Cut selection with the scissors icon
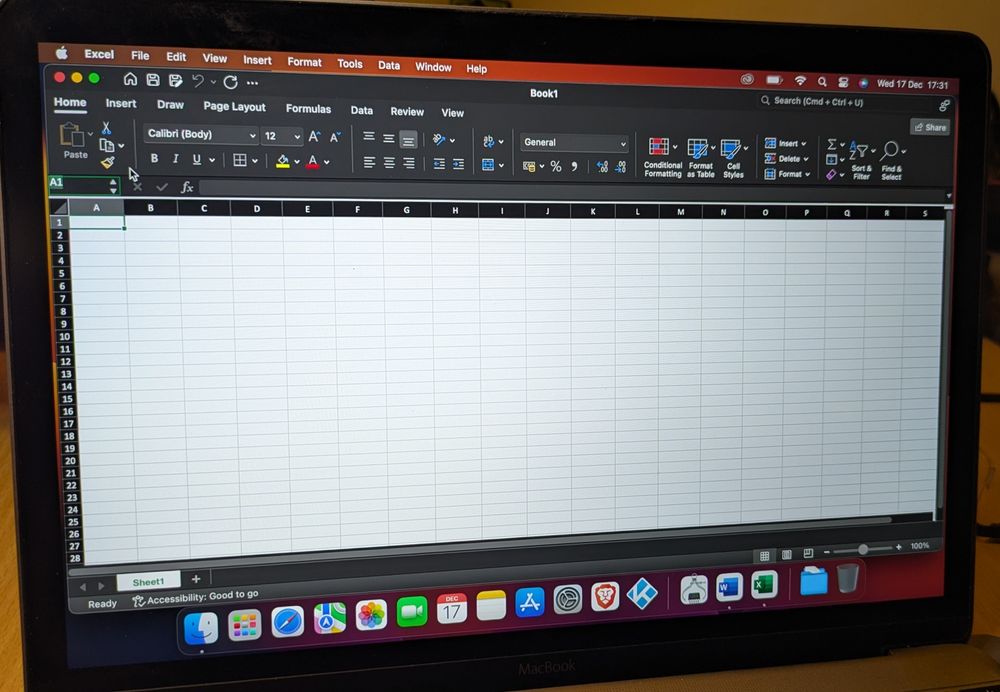Screen dimensions: 1000x692 point(107,129)
